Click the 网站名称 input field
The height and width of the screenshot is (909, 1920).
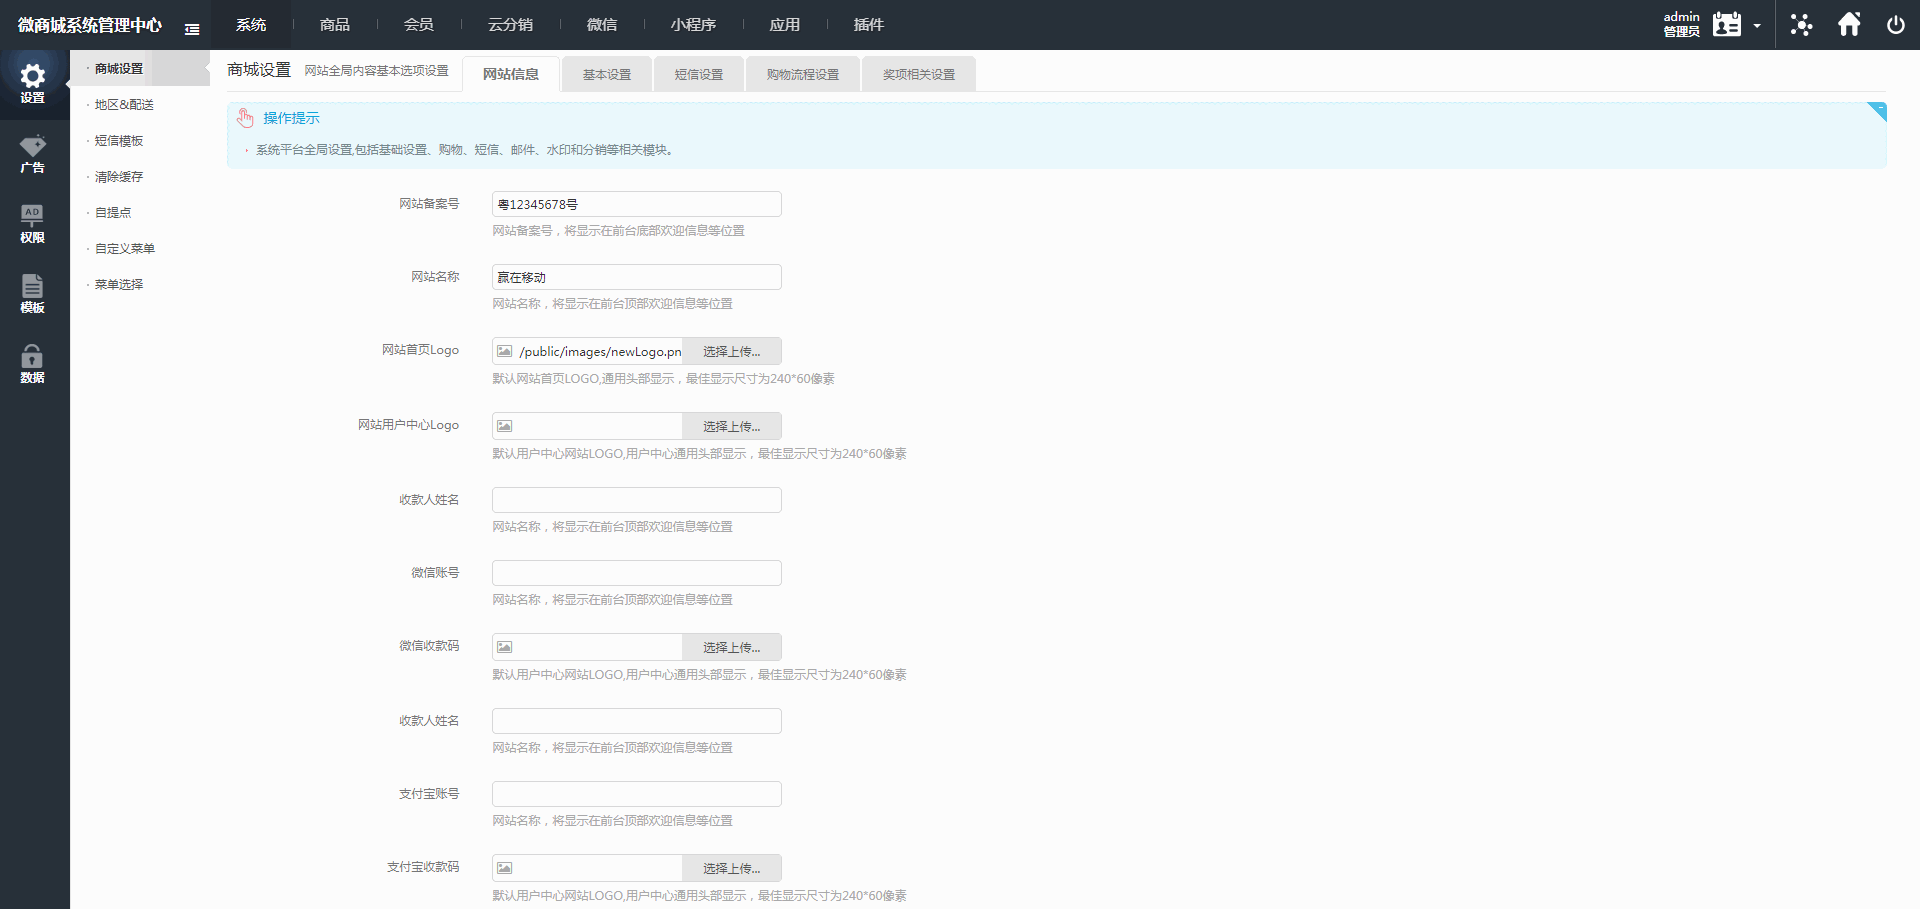coord(636,277)
